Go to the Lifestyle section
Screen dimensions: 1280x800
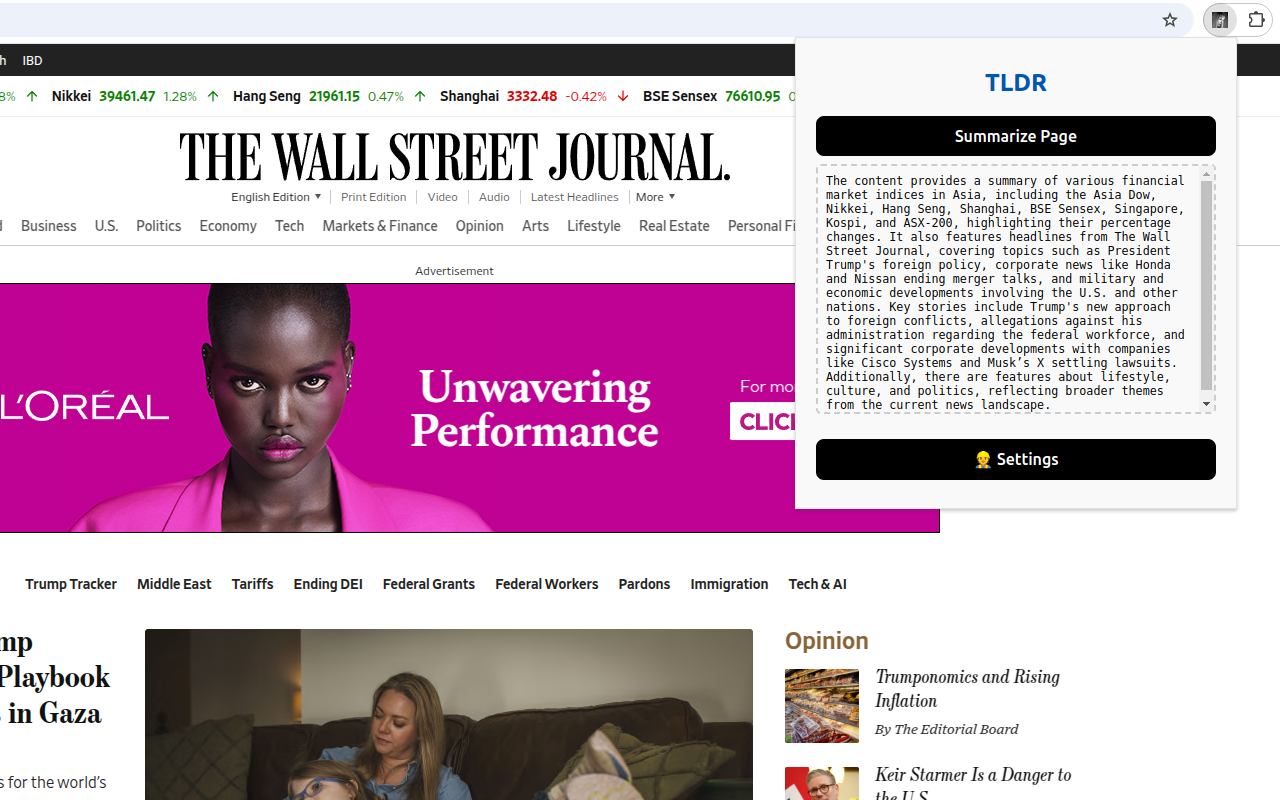pyautogui.click(x=594, y=226)
